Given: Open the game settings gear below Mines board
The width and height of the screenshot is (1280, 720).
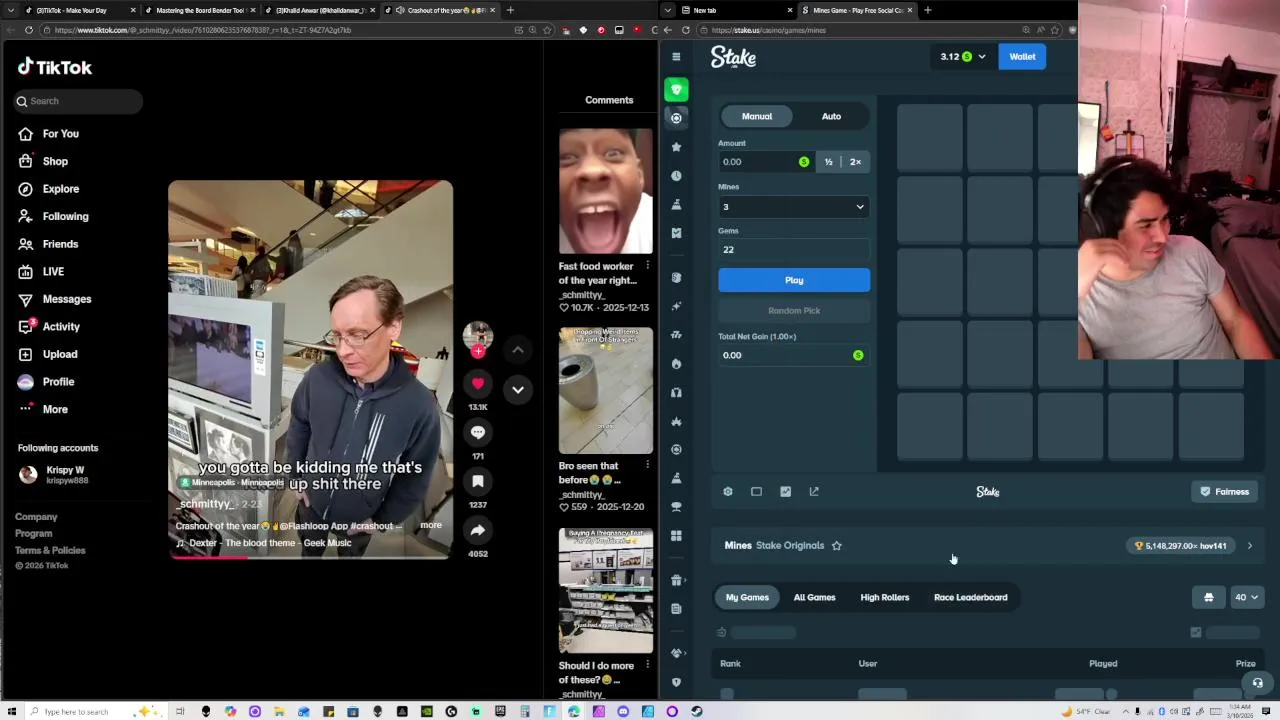Looking at the screenshot, I should coord(728,492).
